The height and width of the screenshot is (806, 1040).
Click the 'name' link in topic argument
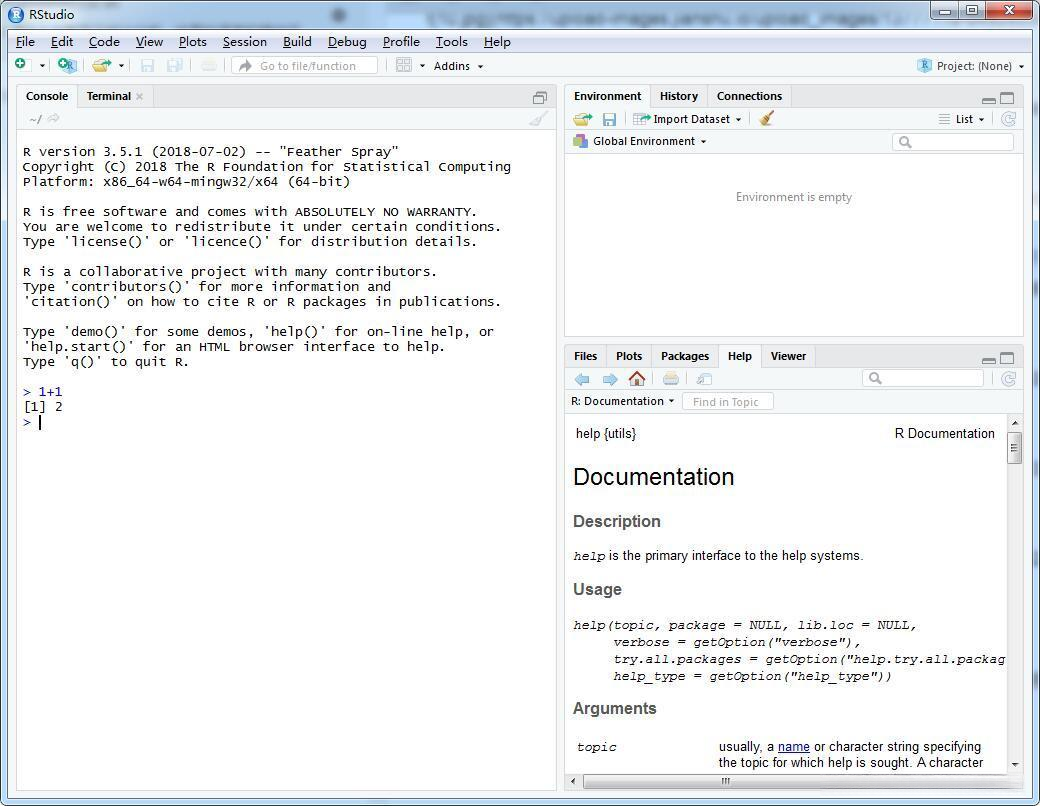[x=793, y=746]
